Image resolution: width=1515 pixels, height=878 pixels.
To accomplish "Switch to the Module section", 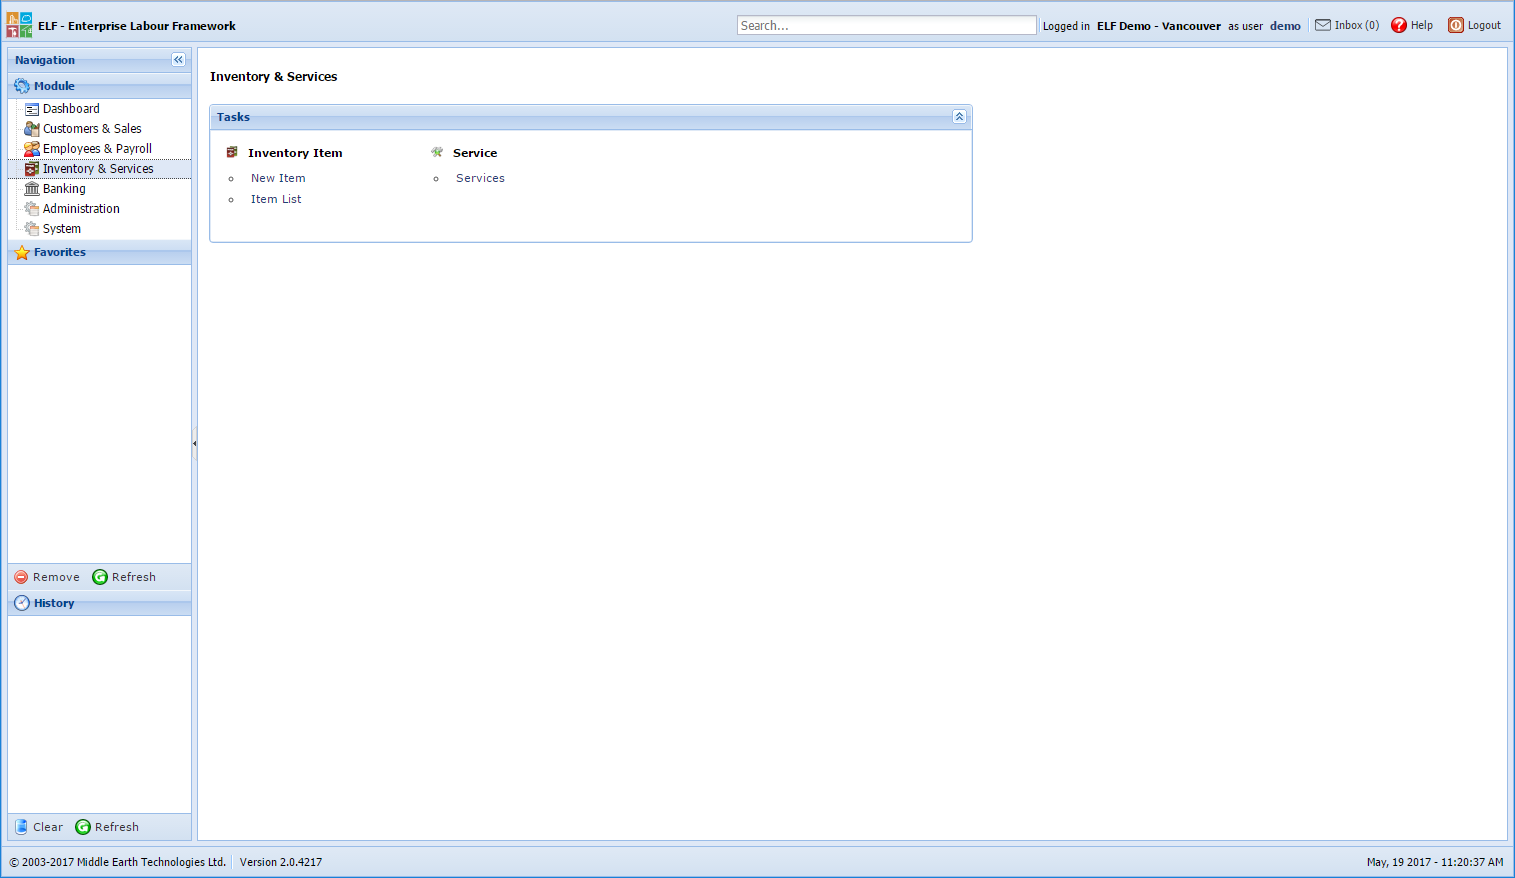I will click(53, 86).
